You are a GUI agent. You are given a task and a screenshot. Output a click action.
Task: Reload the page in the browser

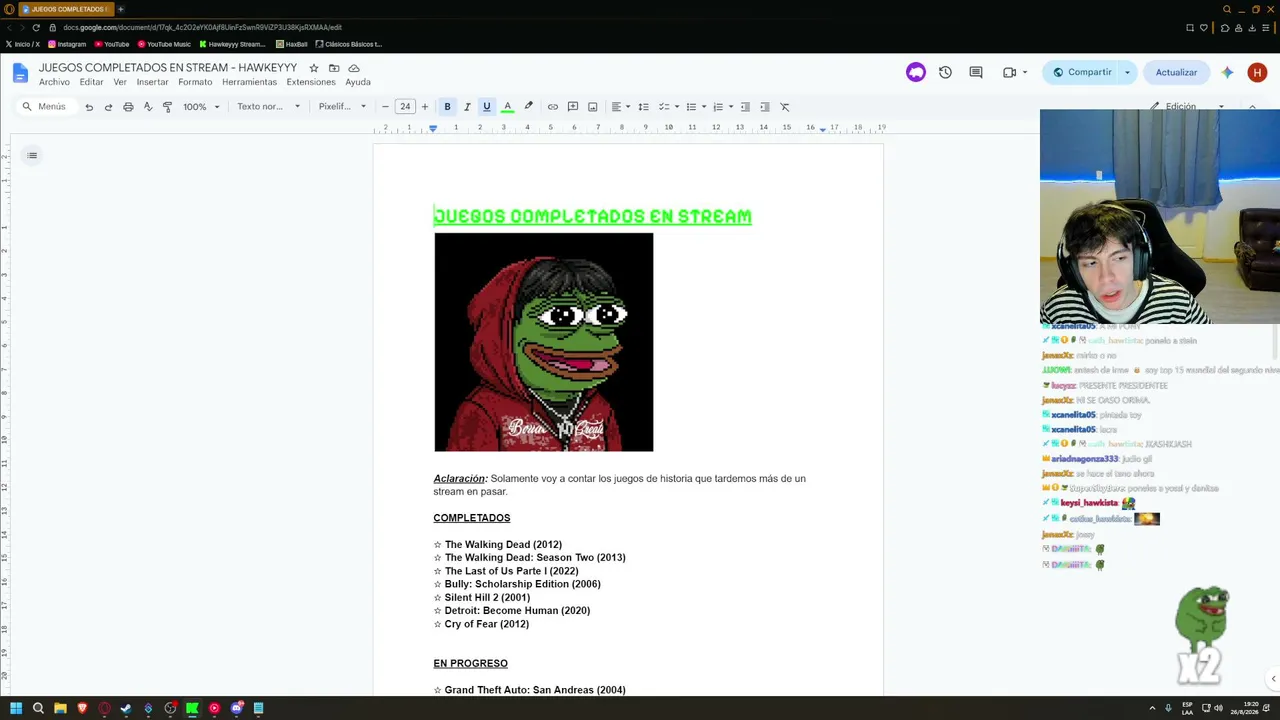[36, 27]
